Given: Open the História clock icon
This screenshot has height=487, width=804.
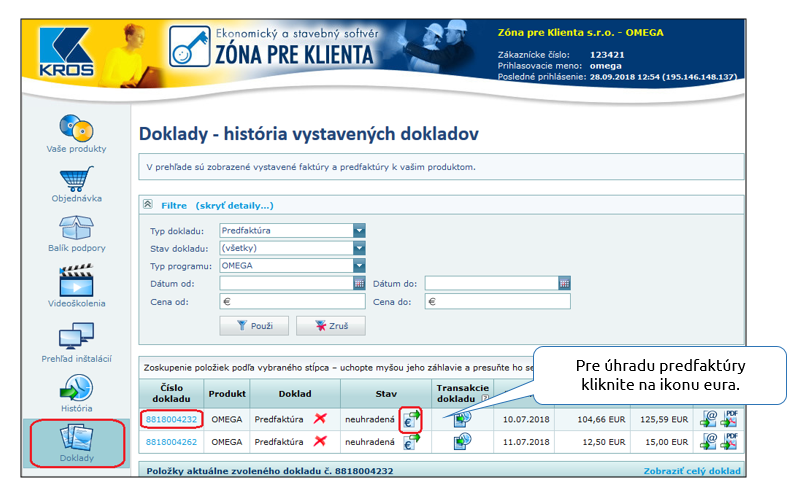Looking at the screenshot, I should 76,388.
